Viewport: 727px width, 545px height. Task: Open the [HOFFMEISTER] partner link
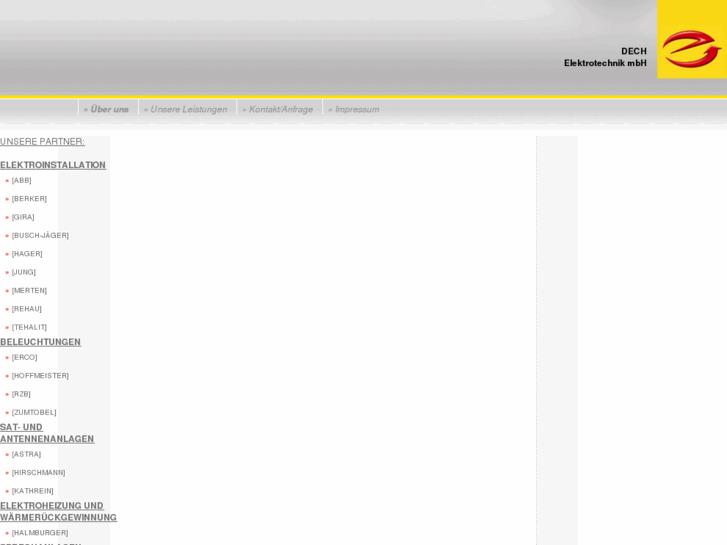click(40, 376)
